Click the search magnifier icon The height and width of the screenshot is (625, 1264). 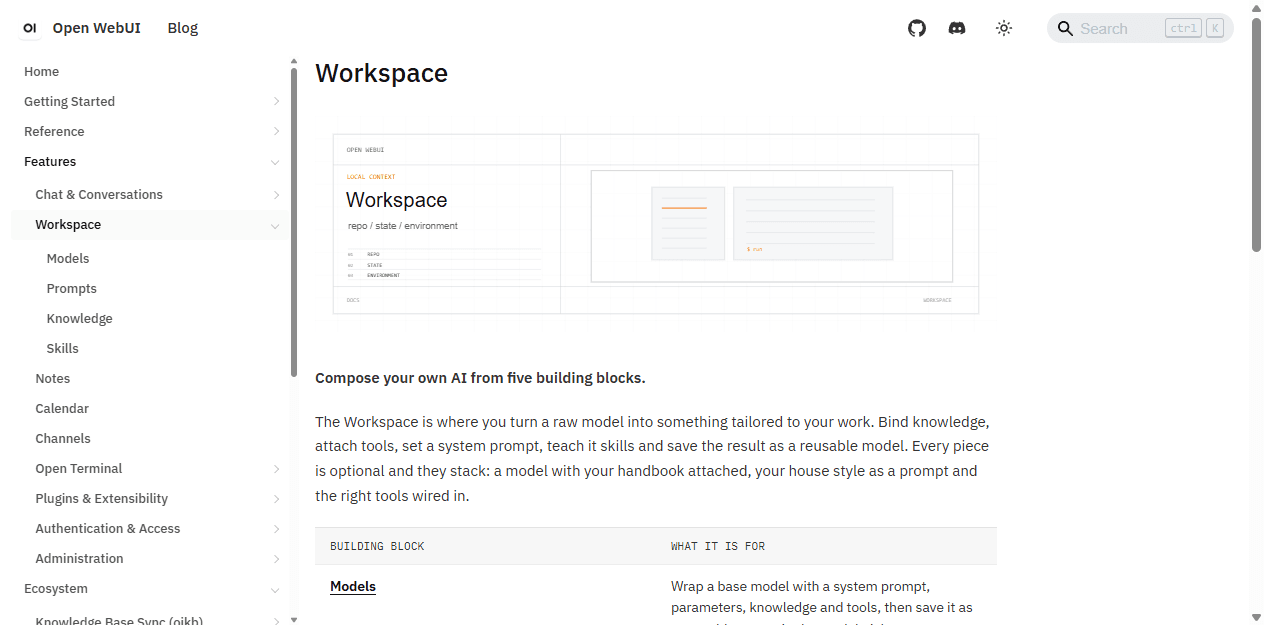1065,28
